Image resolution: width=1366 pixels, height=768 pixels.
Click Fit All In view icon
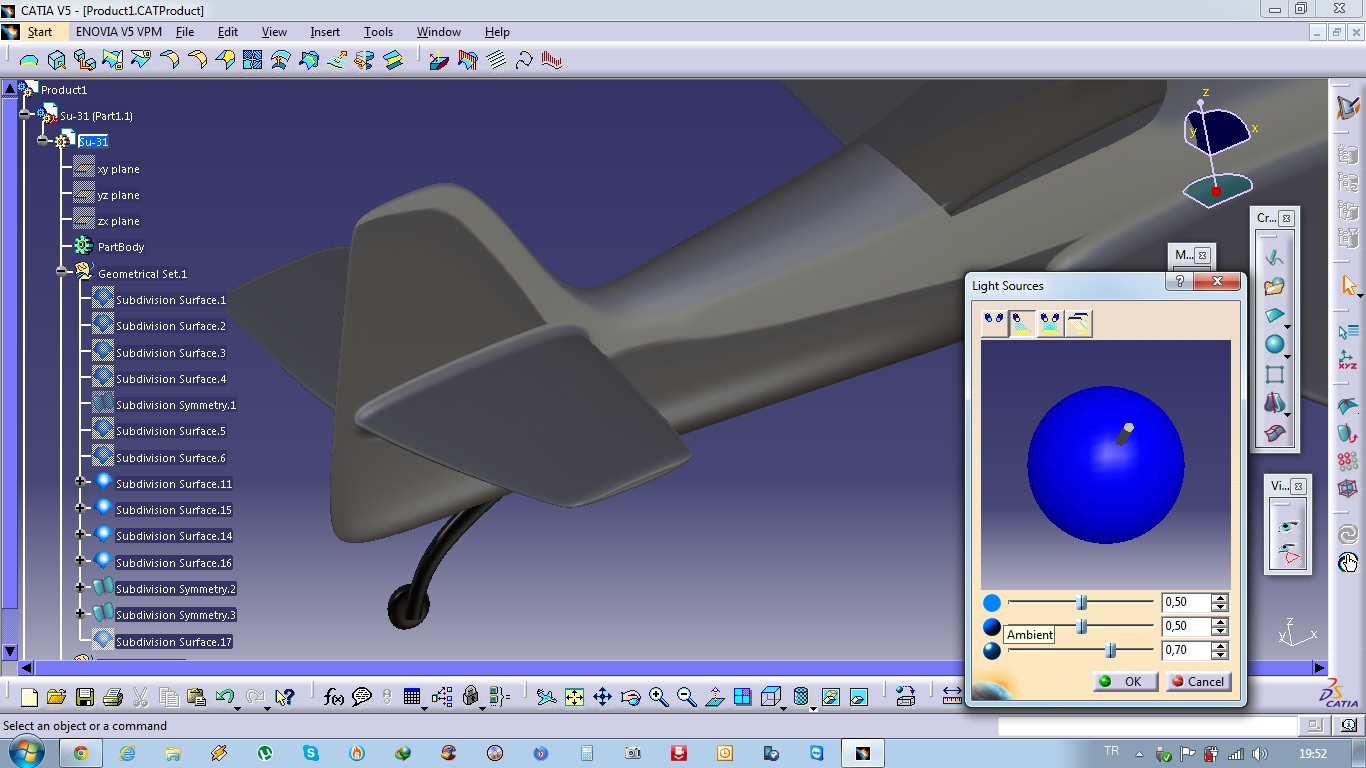pyautogui.click(x=574, y=697)
